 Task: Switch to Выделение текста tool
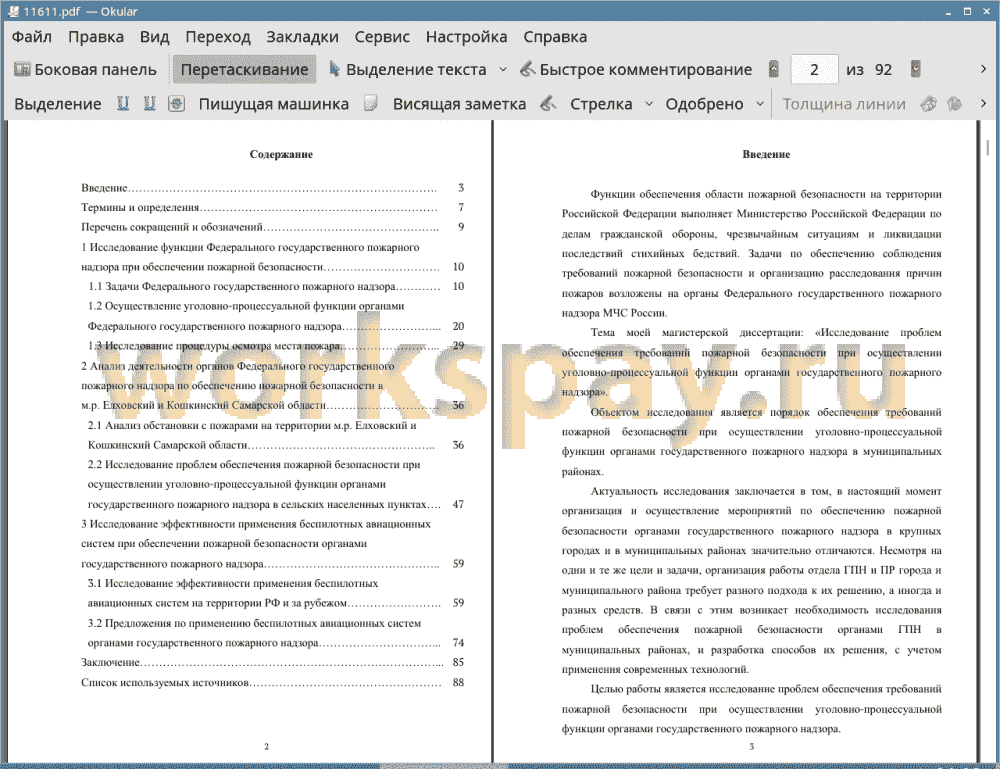pyautogui.click(x=407, y=70)
